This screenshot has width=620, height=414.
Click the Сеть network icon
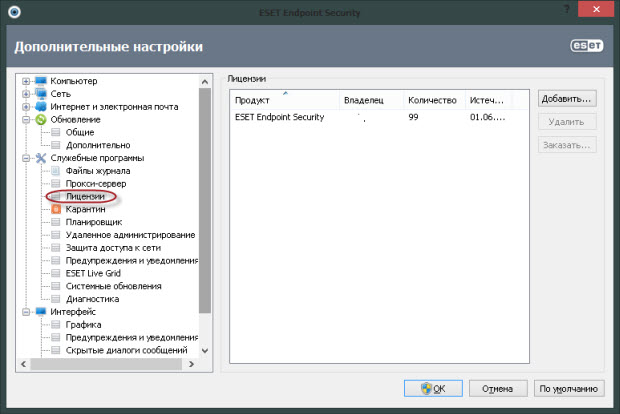pos(41,94)
